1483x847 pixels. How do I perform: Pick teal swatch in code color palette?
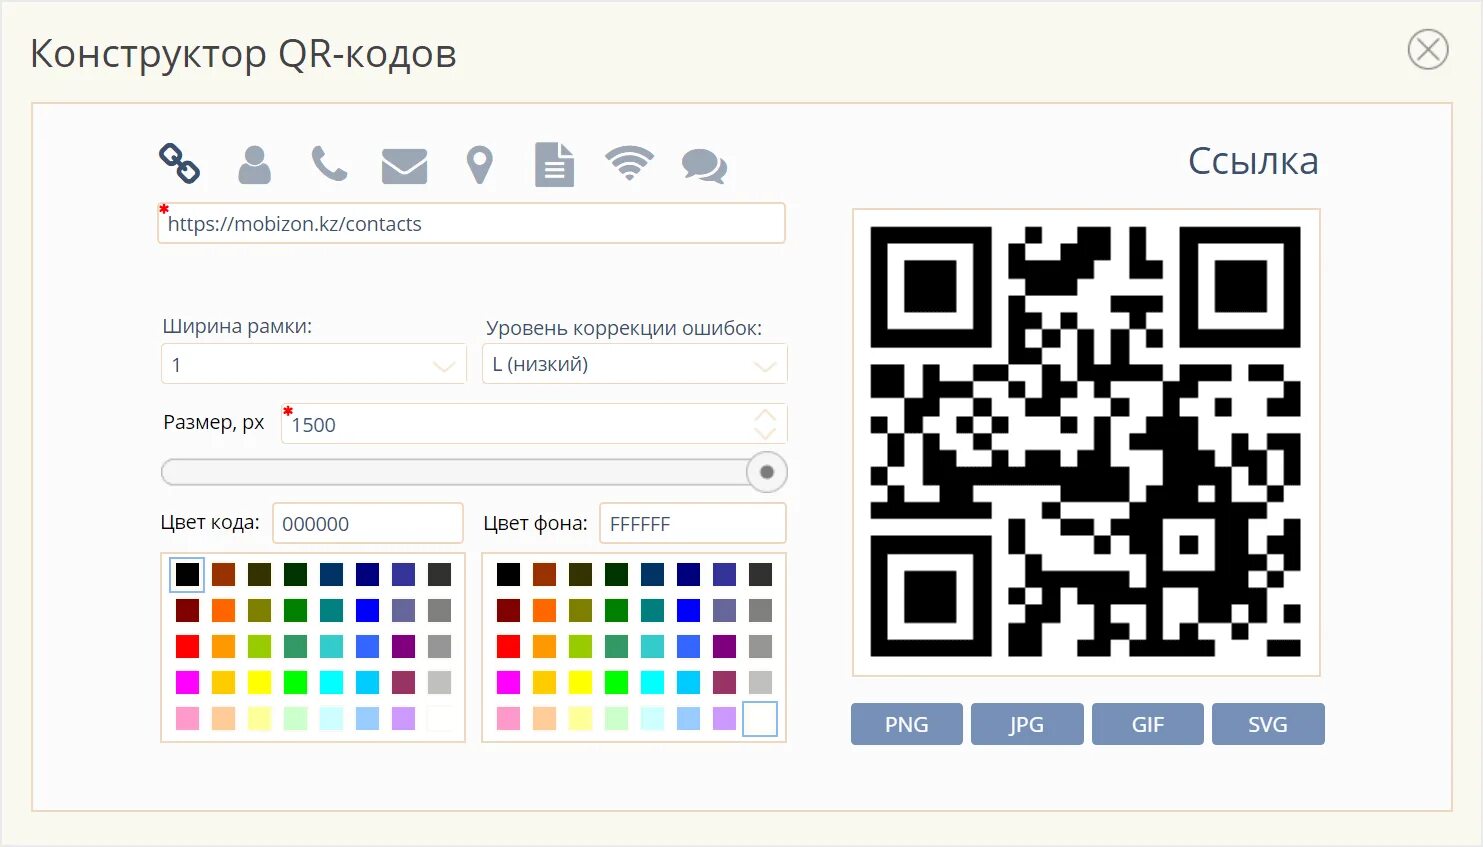(x=331, y=610)
